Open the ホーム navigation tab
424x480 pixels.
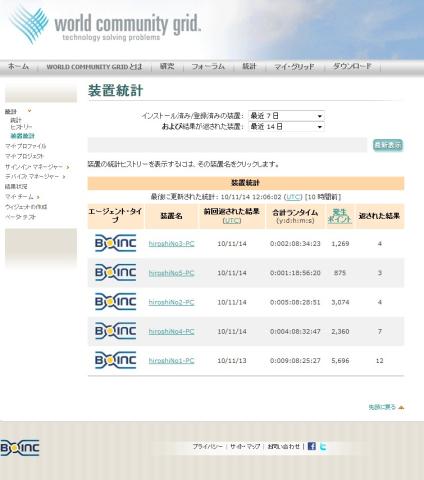(18, 67)
